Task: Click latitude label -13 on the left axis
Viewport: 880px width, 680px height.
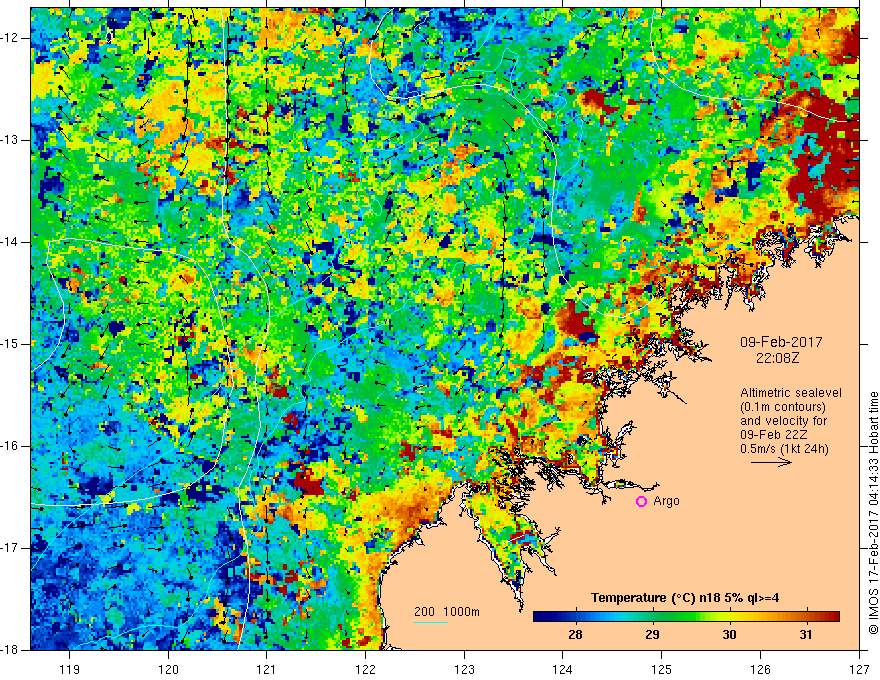Action: click(10, 140)
